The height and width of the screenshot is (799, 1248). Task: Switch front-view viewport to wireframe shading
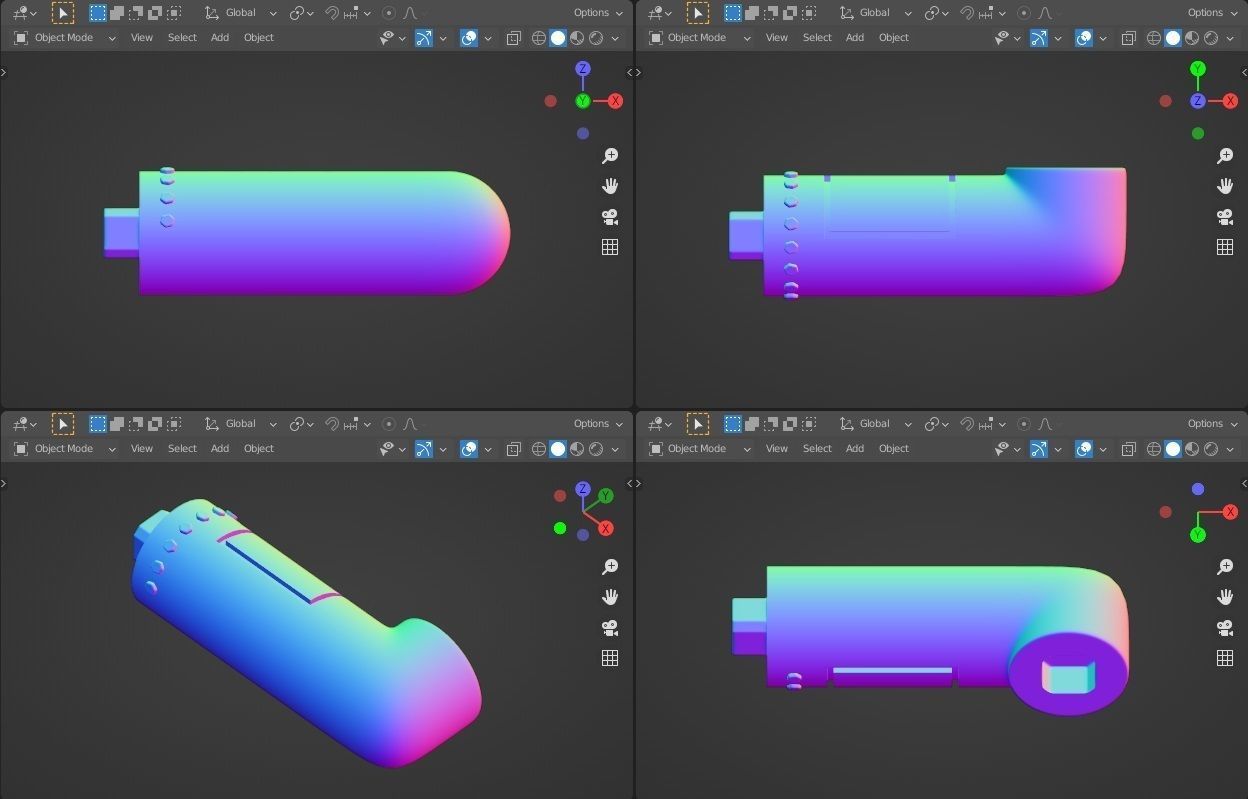click(x=539, y=38)
